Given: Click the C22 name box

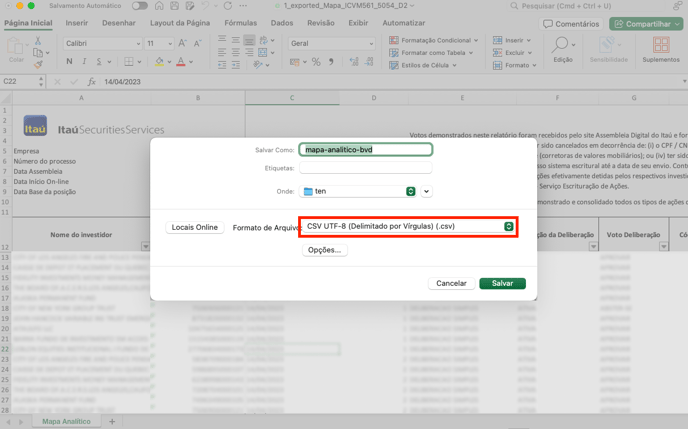Looking at the screenshot, I should point(23,82).
